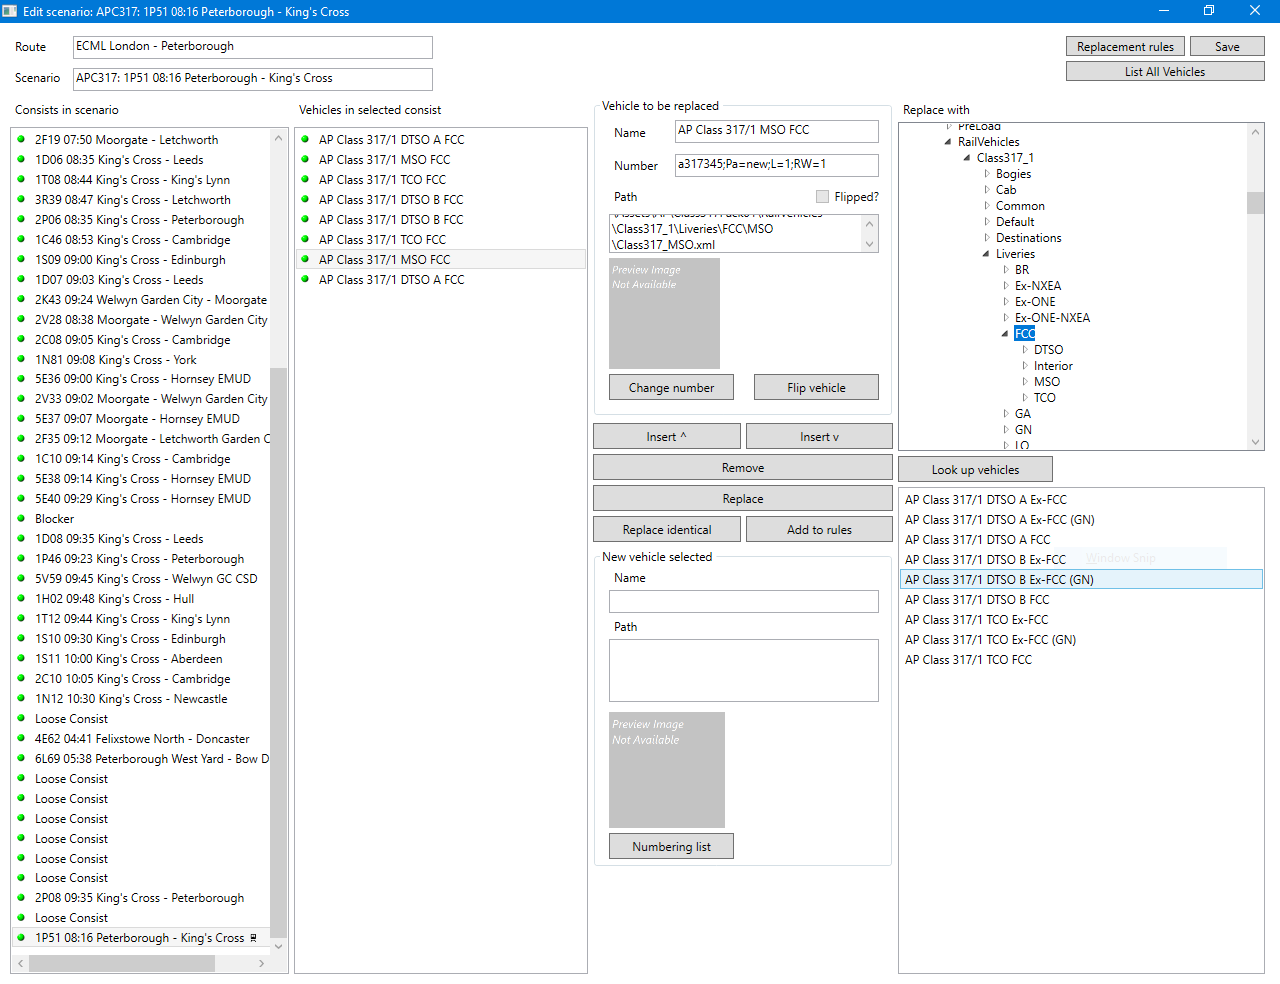Click green dot next to 1H02 King's Cross - Hull
This screenshot has height=984, width=1280.
pos(21,598)
